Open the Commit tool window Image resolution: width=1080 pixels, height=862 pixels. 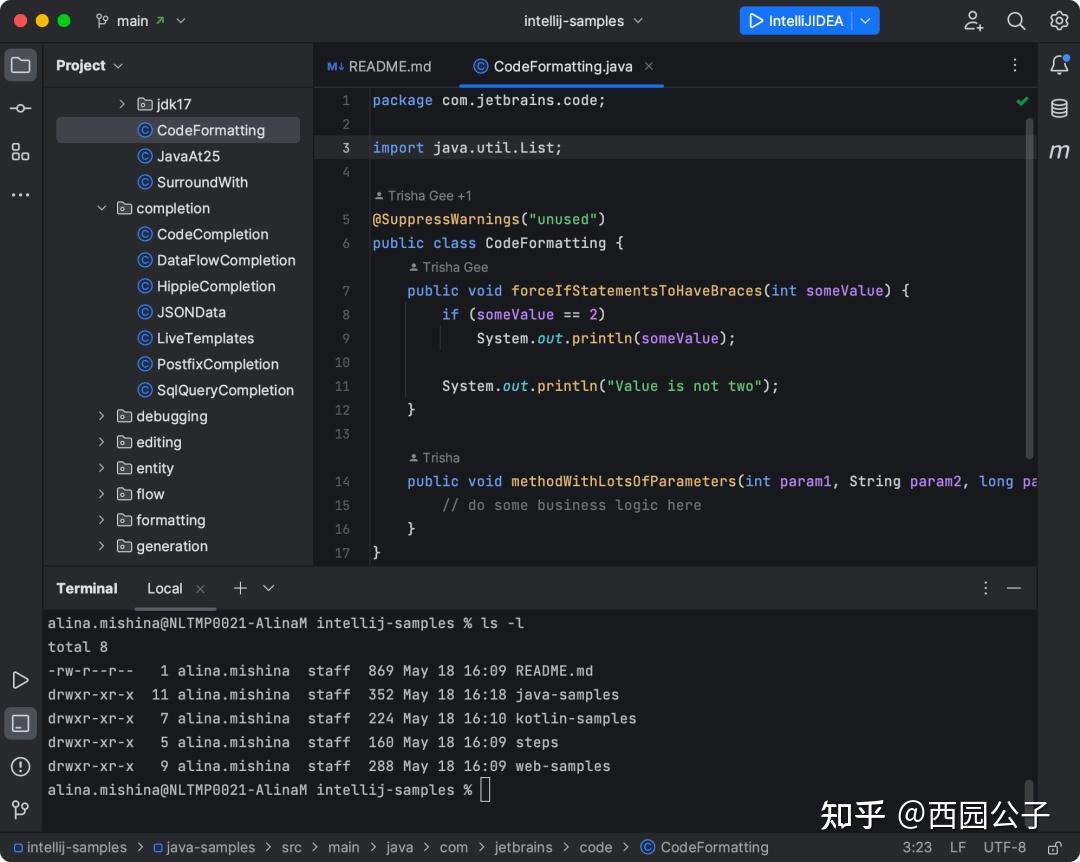20,108
